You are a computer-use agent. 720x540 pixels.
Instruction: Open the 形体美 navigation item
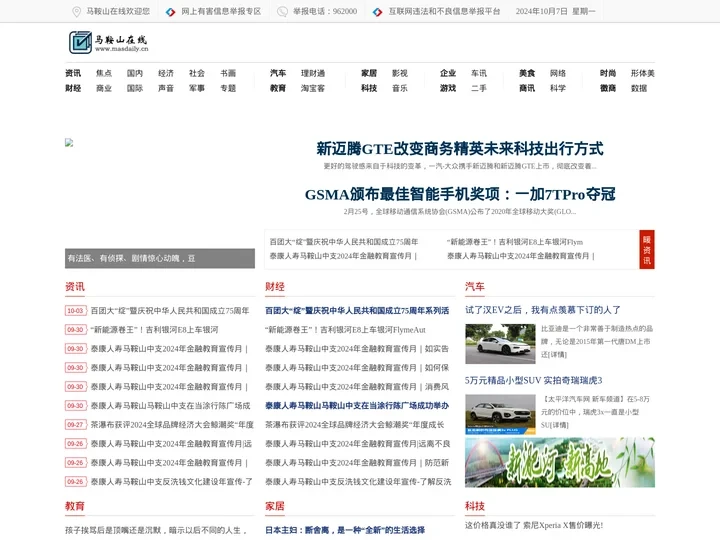642,73
